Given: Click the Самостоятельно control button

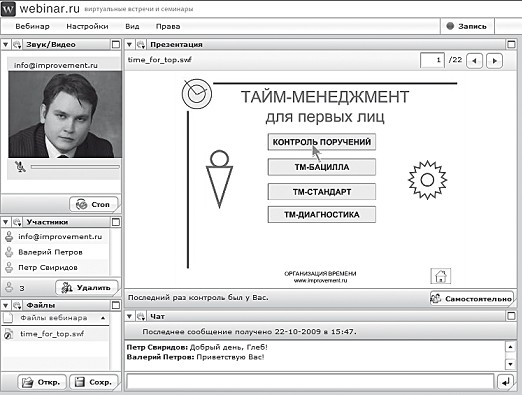Looking at the screenshot, I should [472, 299].
